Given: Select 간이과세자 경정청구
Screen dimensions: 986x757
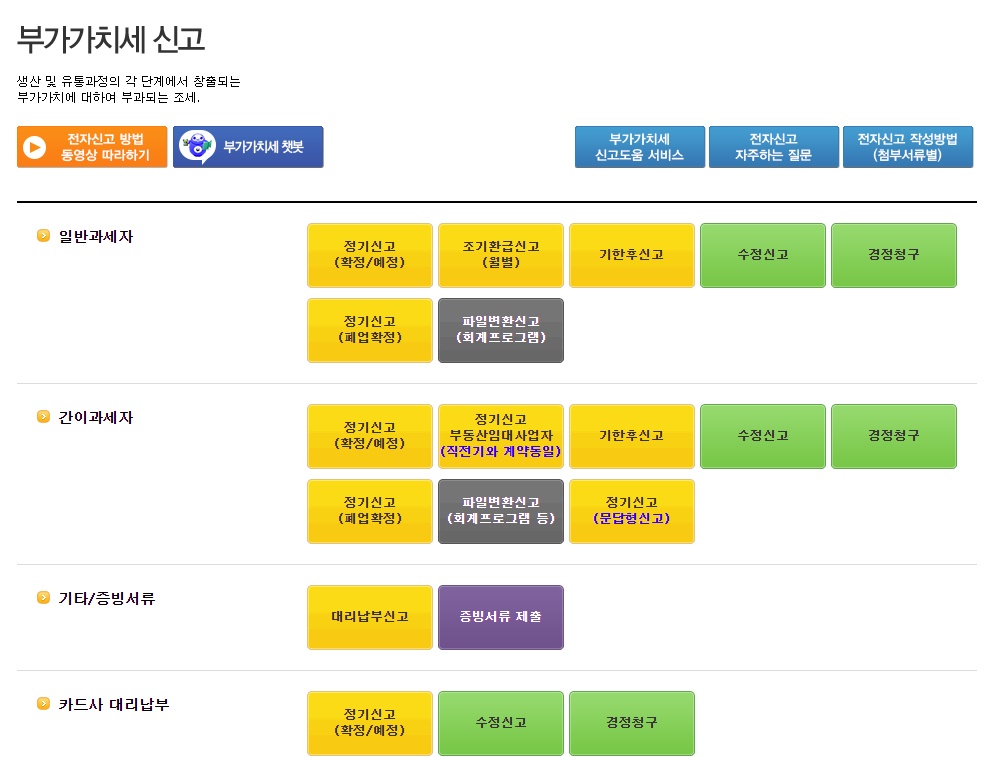Looking at the screenshot, I should 894,436.
